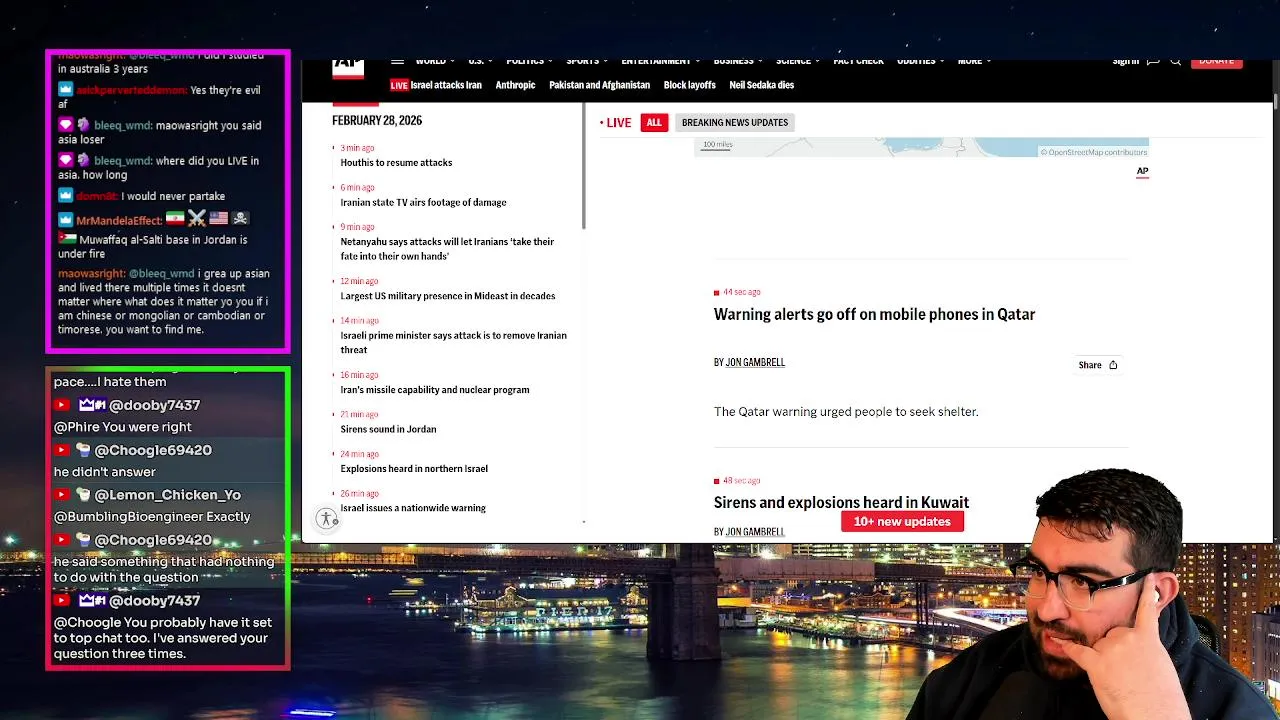Switch to BREAKING NEWS UPDATES tab
The height and width of the screenshot is (720, 1280).
[x=735, y=122]
